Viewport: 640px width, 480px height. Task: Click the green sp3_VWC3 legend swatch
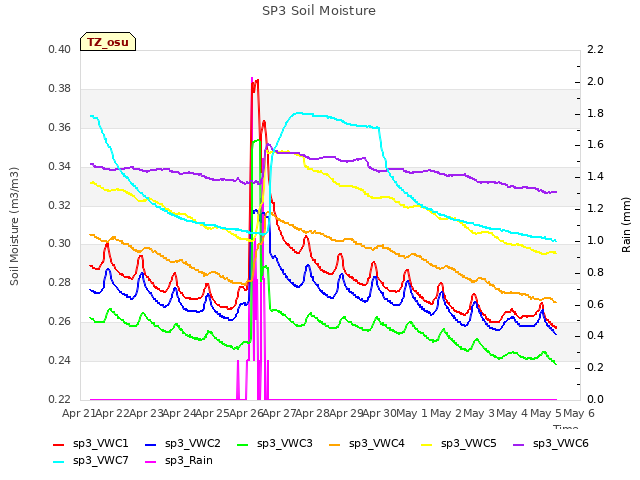click(243, 444)
